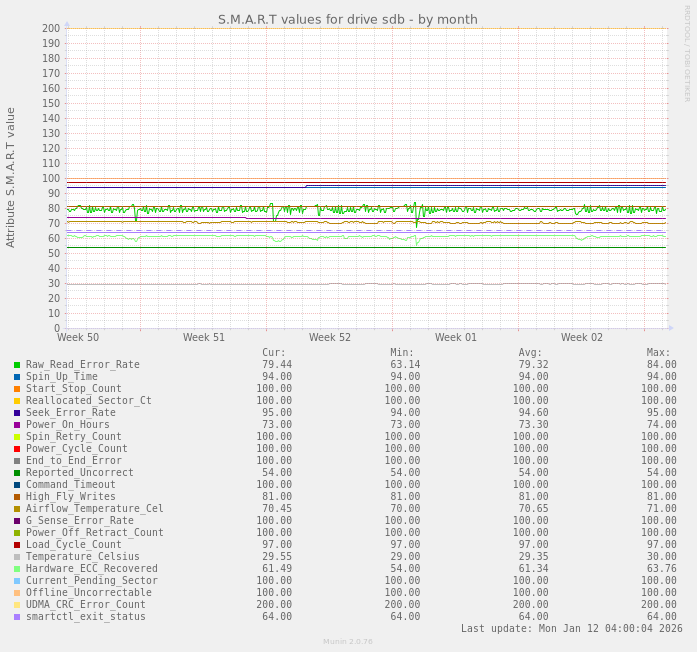Click the Week 52 x-axis label
Image resolution: width=697 pixels, height=652 pixels.
point(330,337)
